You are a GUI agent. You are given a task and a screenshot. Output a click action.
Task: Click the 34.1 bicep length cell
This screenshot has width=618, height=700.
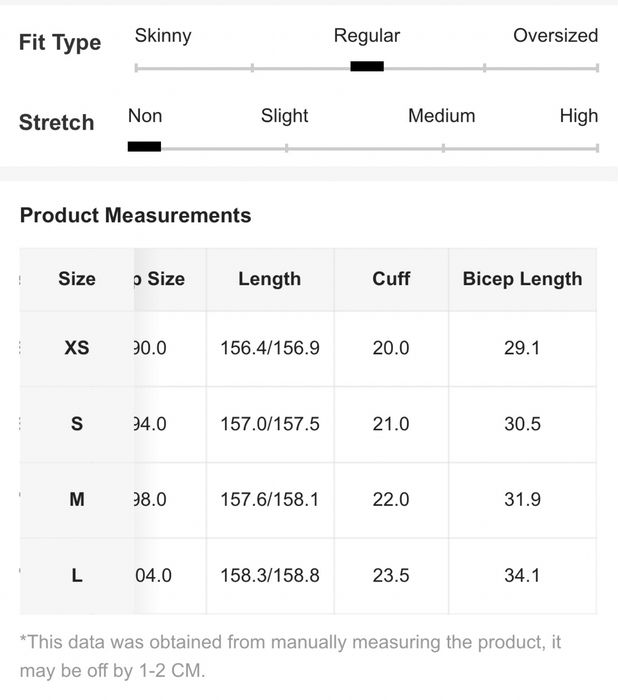522,575
